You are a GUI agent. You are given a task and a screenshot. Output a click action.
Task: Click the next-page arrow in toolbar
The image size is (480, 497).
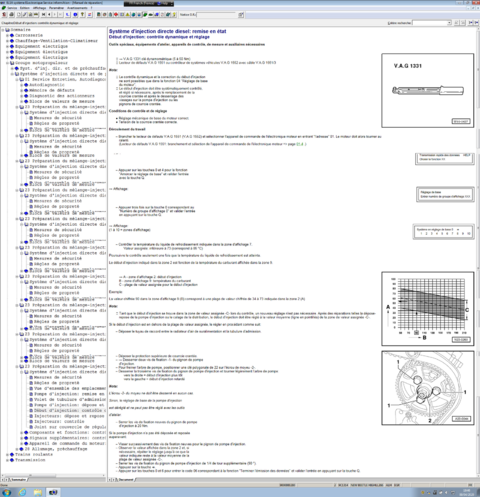[54, 15]
